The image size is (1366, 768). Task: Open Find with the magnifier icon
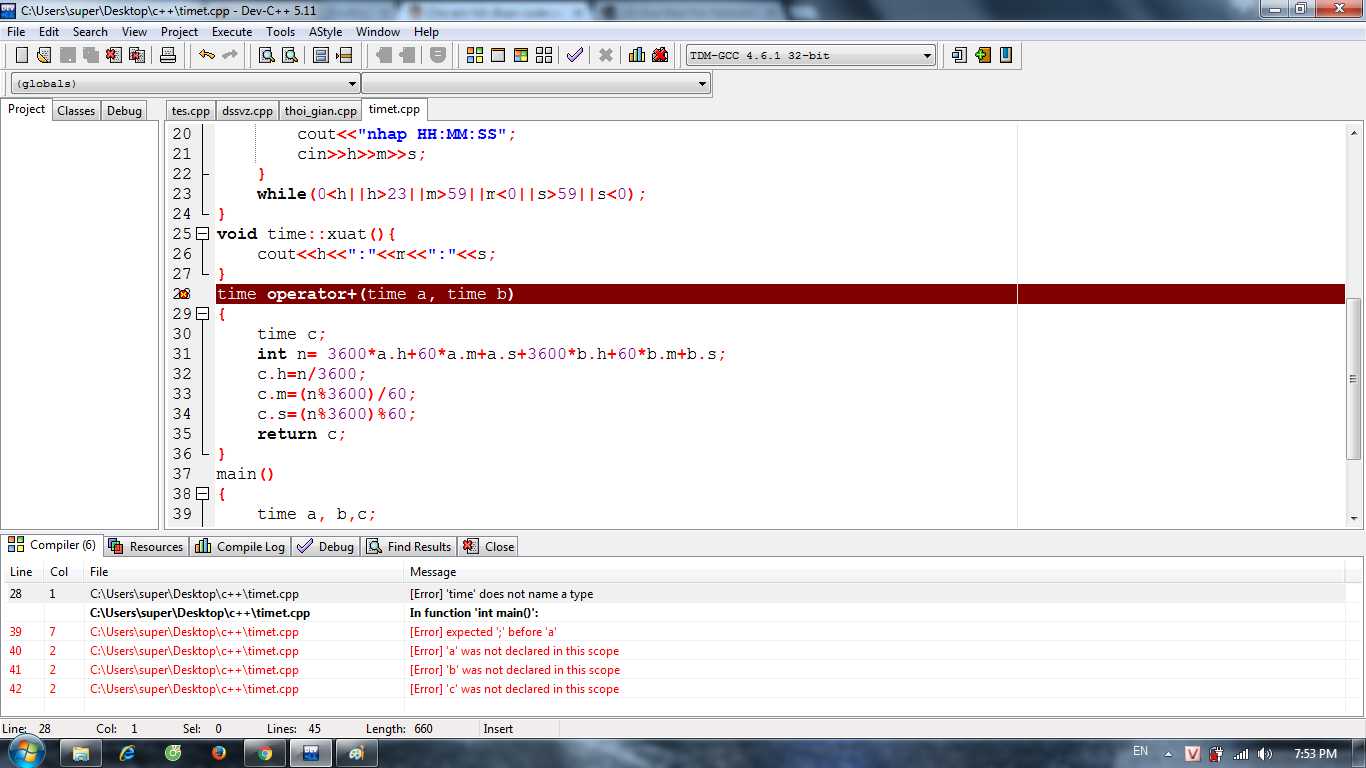point(267,55)
